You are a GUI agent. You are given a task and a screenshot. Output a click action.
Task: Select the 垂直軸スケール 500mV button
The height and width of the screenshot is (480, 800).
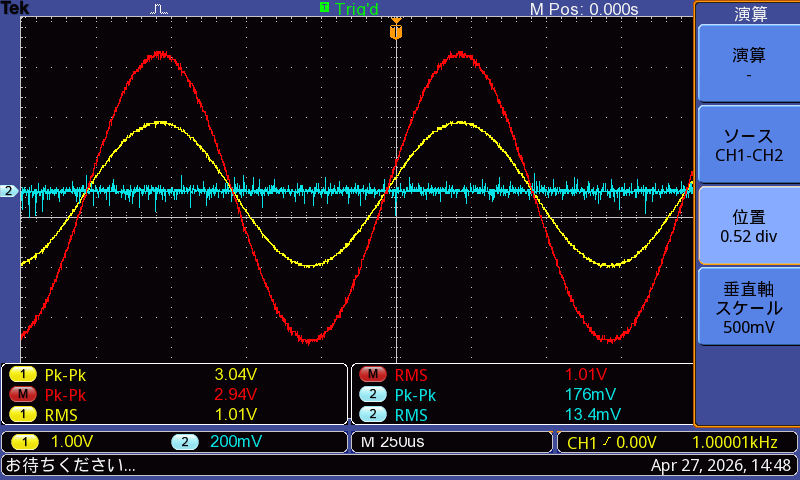pyautogui.click(x=748, y=307)
